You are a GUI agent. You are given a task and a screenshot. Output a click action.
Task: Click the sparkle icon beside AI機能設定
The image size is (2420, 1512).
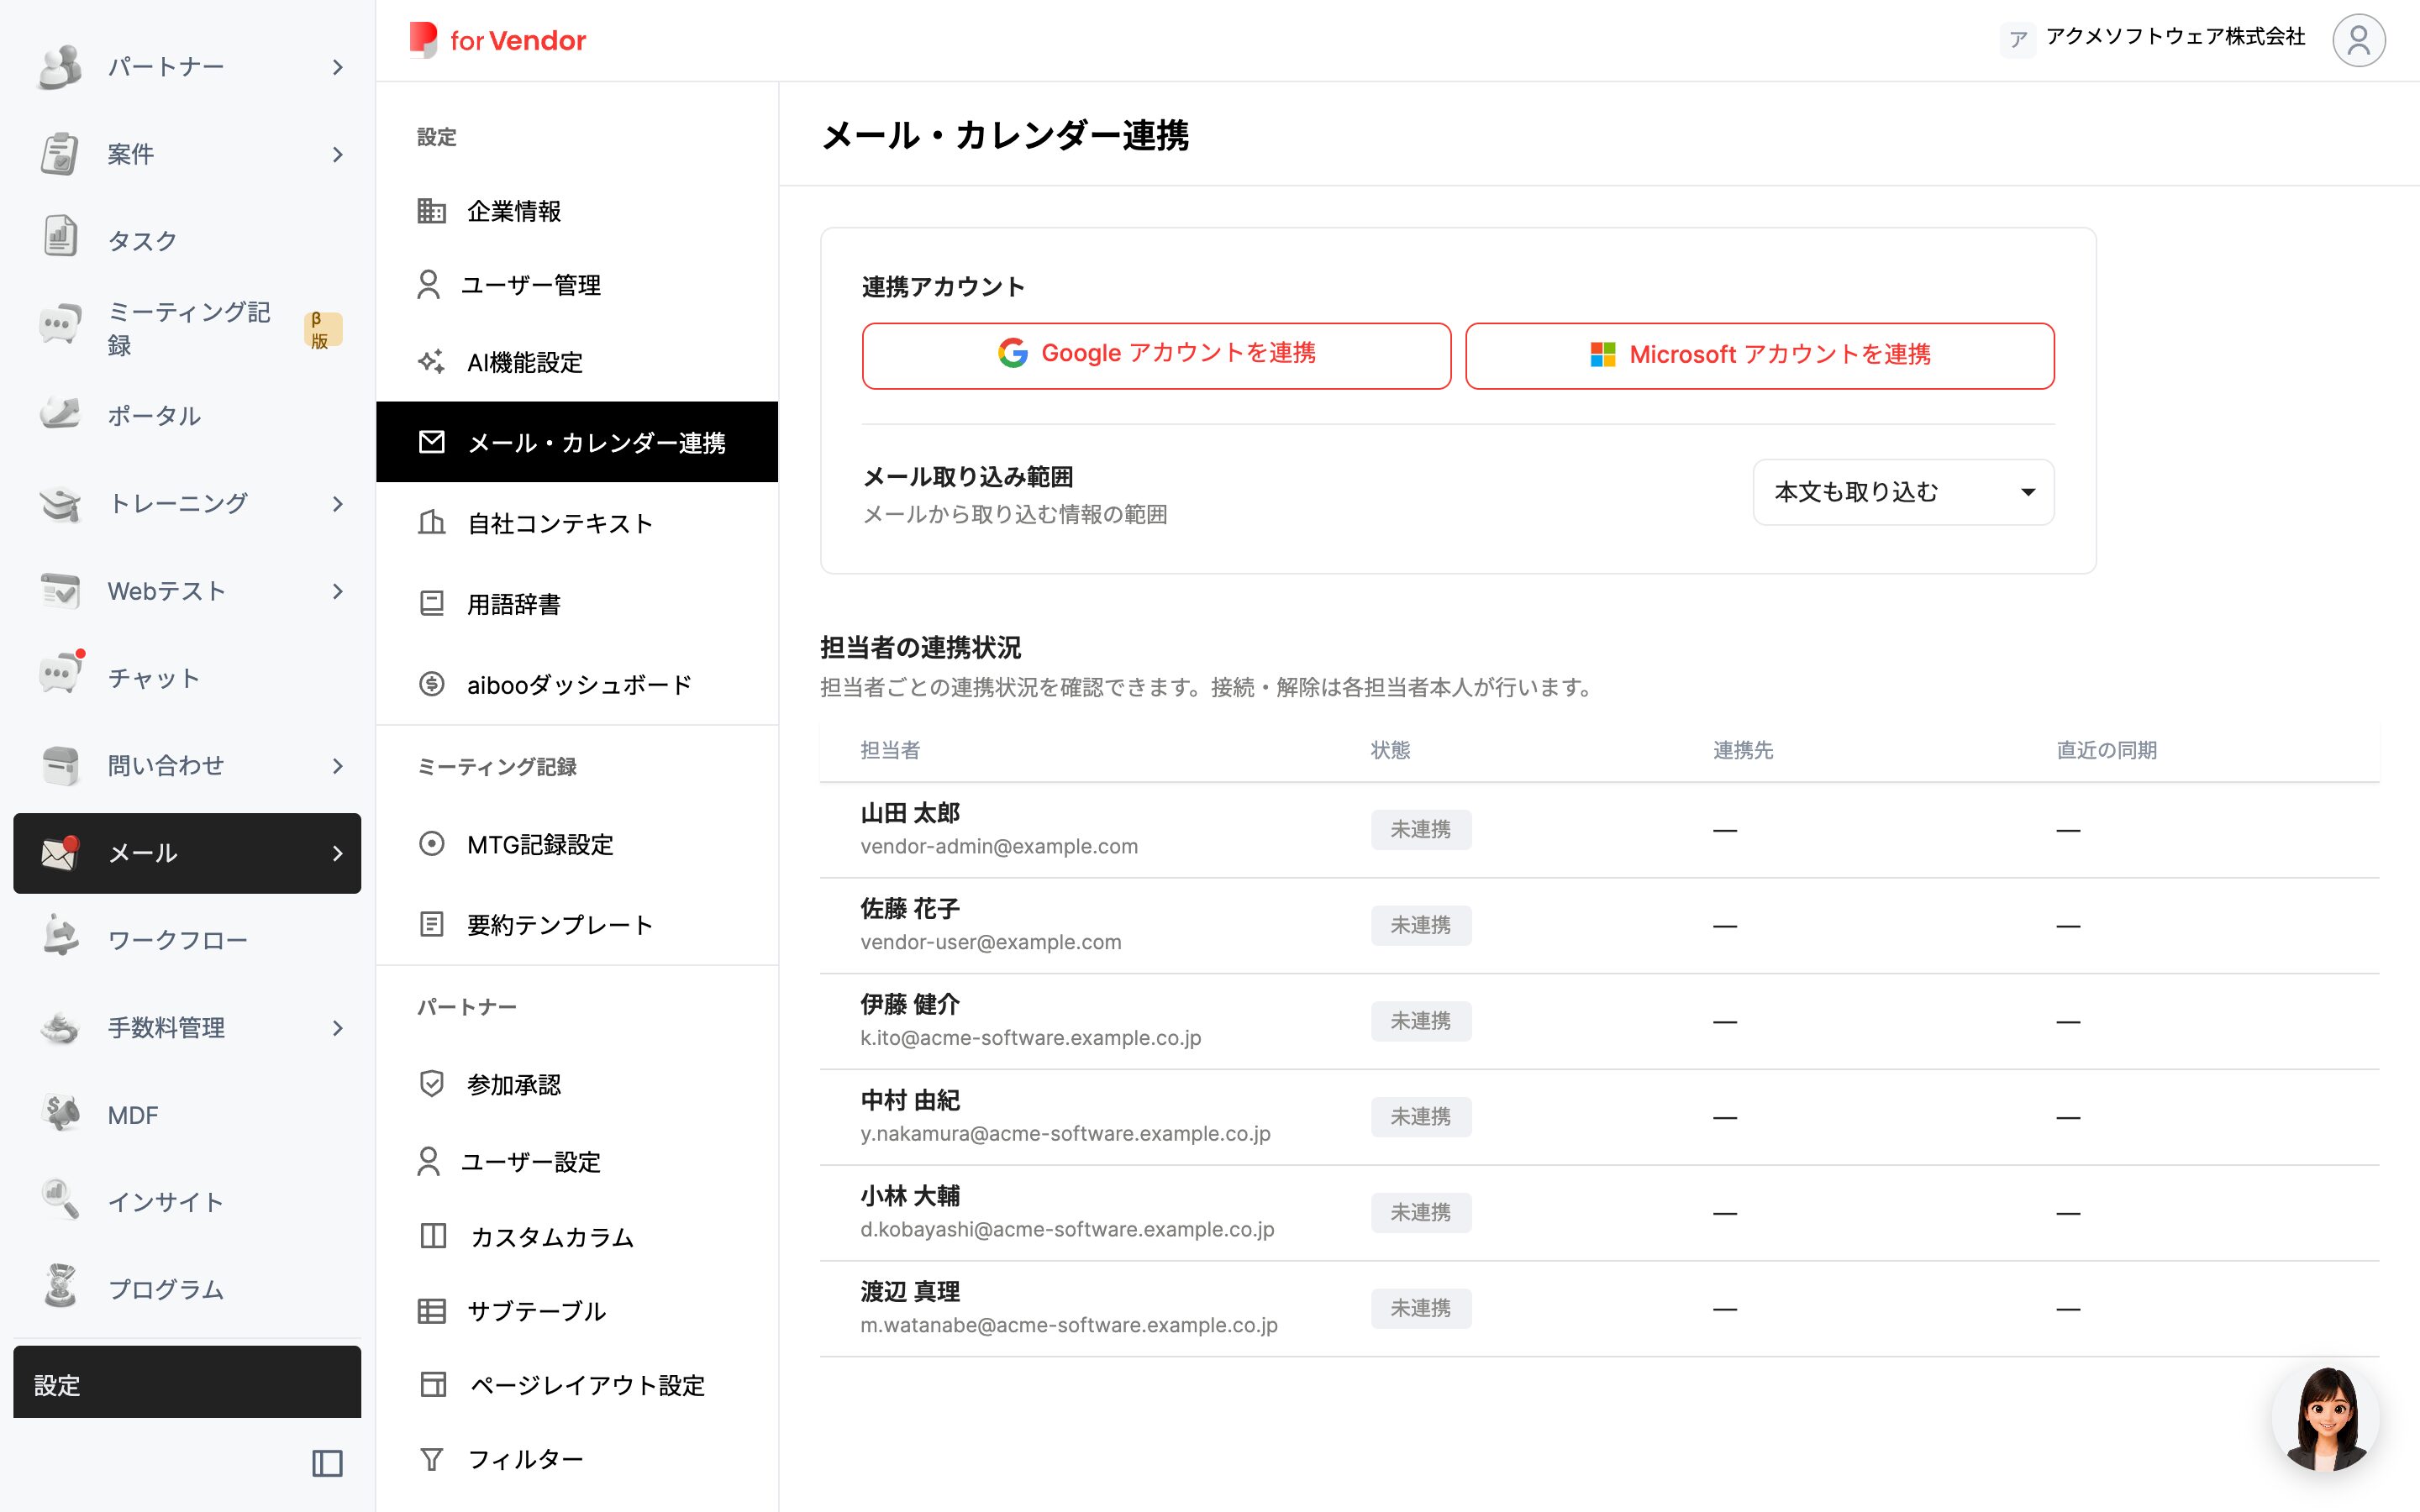click(x=431, y=362)
